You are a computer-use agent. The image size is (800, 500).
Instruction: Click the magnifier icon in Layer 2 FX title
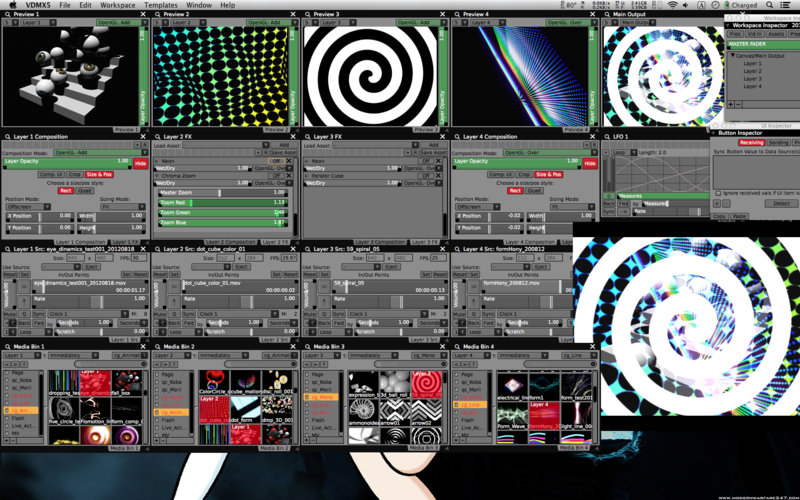(x=158, y=137)
